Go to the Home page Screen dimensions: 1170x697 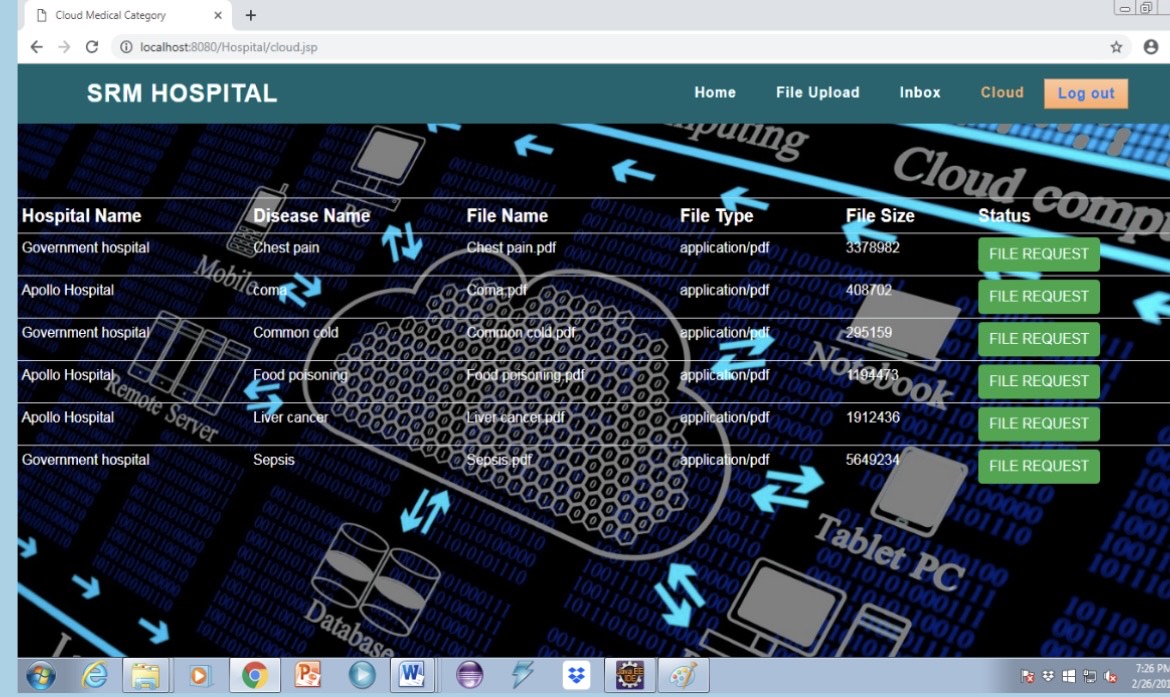pos(715,93)
